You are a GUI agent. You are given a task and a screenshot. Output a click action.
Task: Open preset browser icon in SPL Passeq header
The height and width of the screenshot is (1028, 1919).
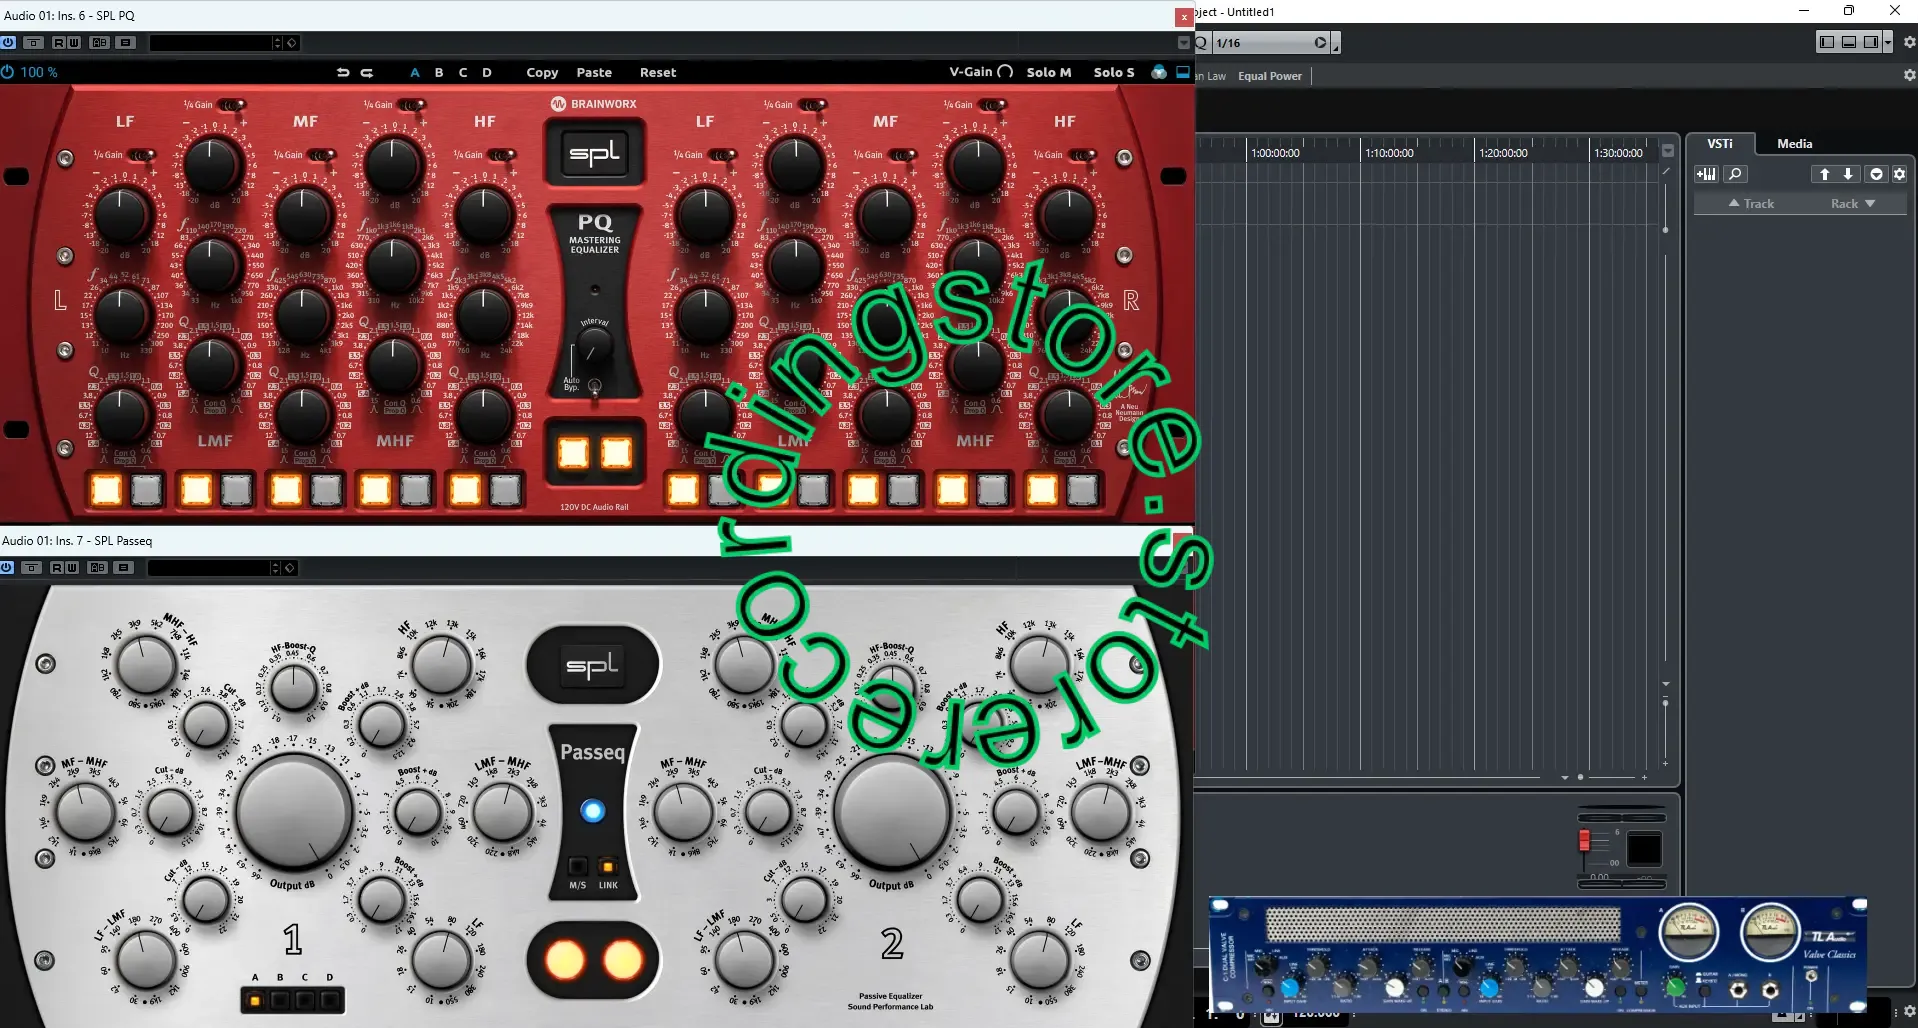[x=290, y=568]
